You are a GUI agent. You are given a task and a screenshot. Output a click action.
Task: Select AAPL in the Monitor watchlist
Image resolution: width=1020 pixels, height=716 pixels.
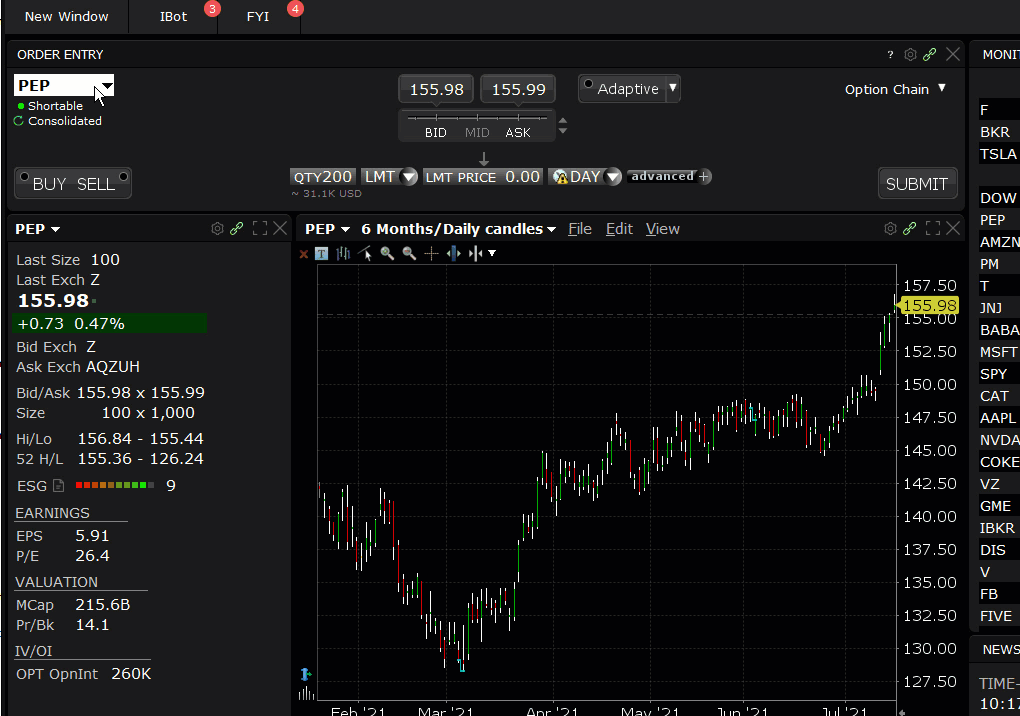[999, 418]
